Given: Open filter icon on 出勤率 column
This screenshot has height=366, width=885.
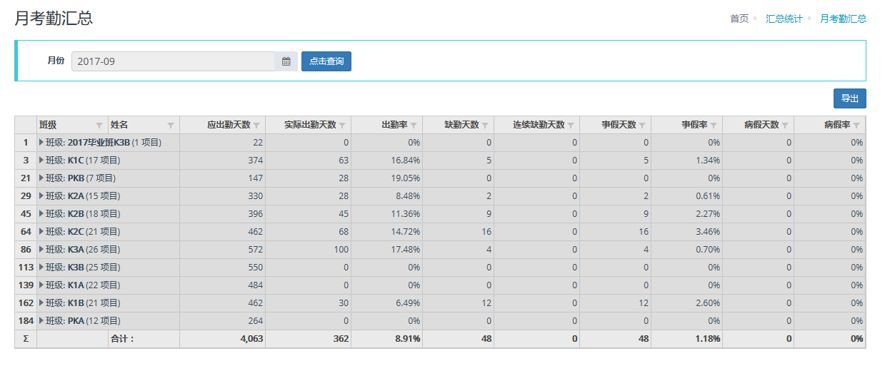Looking at the screenshot, I should (414, 125).
